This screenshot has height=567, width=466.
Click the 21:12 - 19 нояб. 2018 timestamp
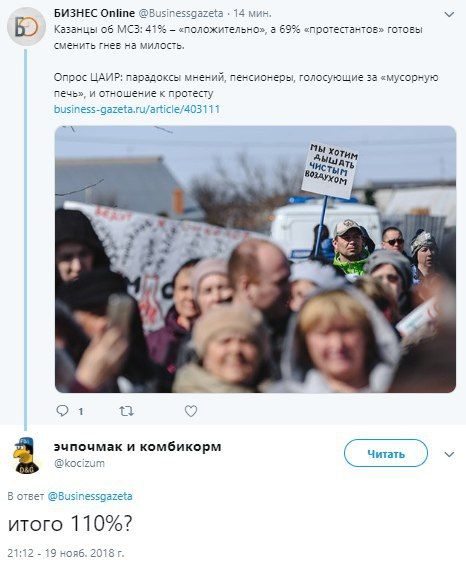[x=66, y=553]
